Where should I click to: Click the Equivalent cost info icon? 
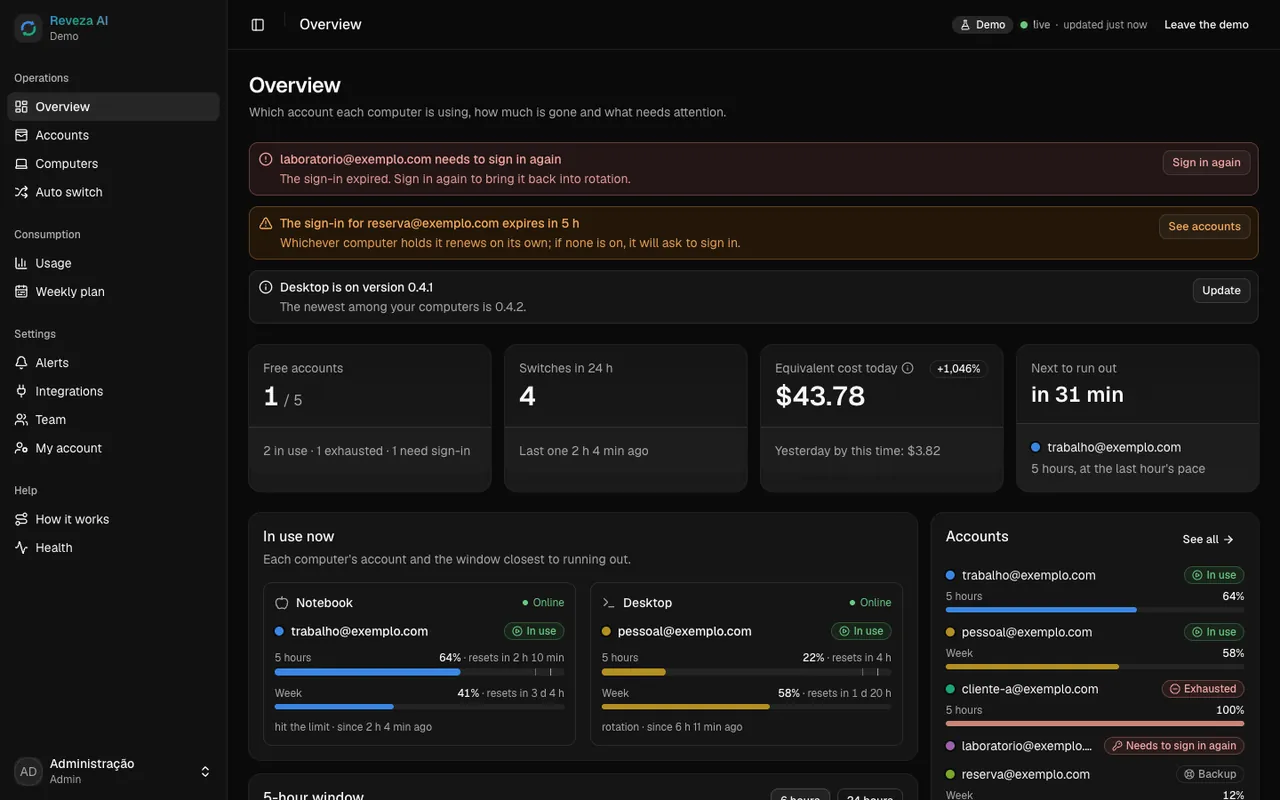(x=908, y=368)
